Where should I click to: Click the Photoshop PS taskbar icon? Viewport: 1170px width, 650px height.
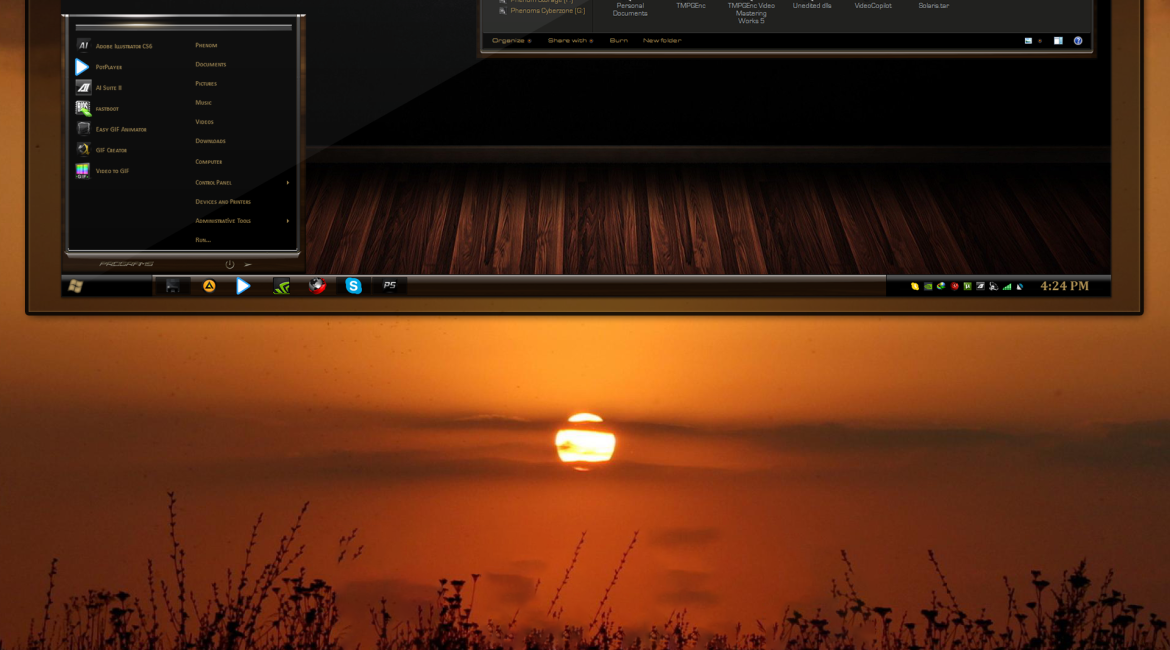(390, 286)
